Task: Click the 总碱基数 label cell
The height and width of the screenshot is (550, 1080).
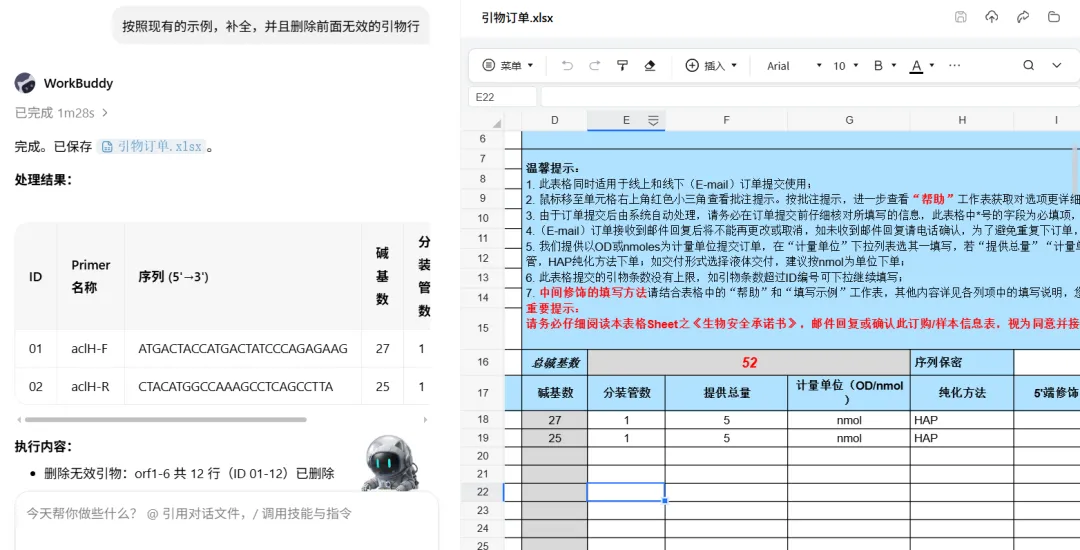Action: [x=554, y=362]
